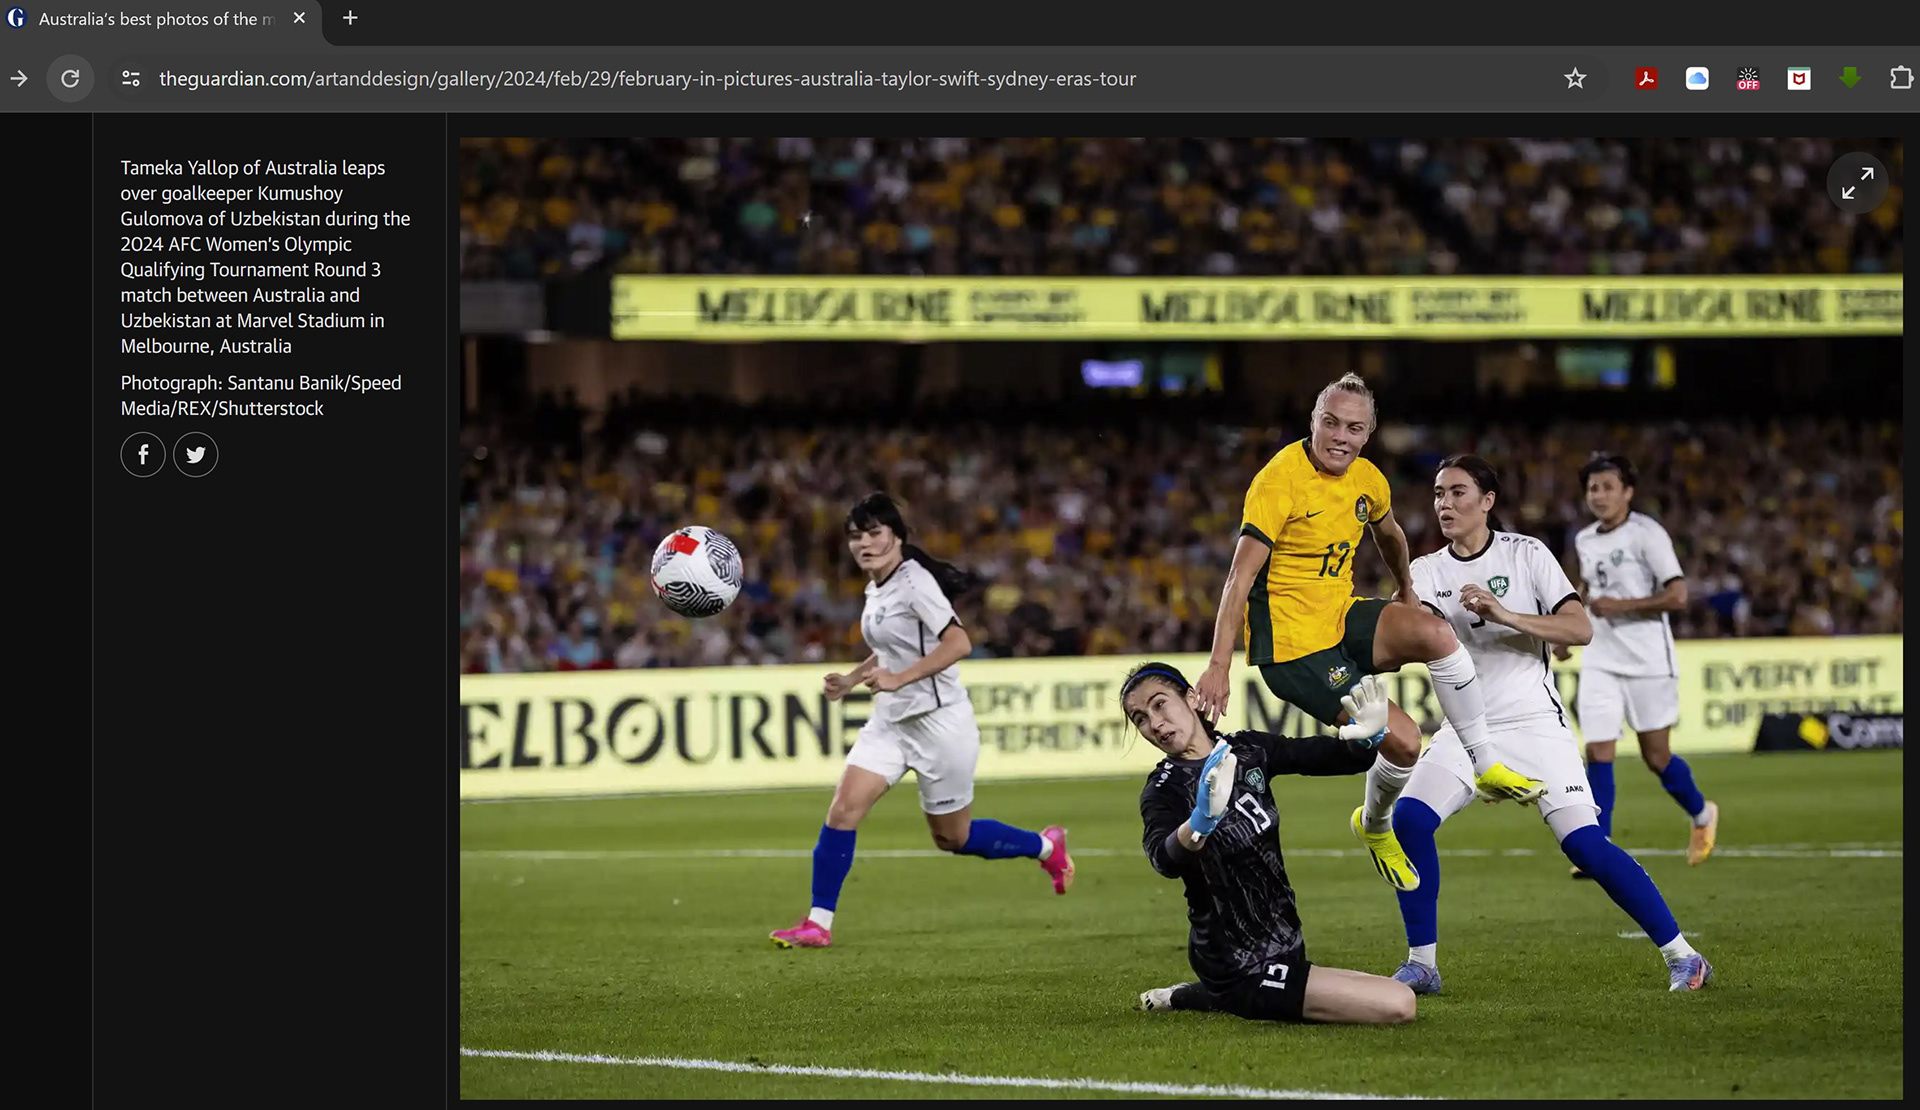The image size is (1920, 1110).
Task: Toggle the lightbulb OFF extension
Action: click(x=1748, y=78)
